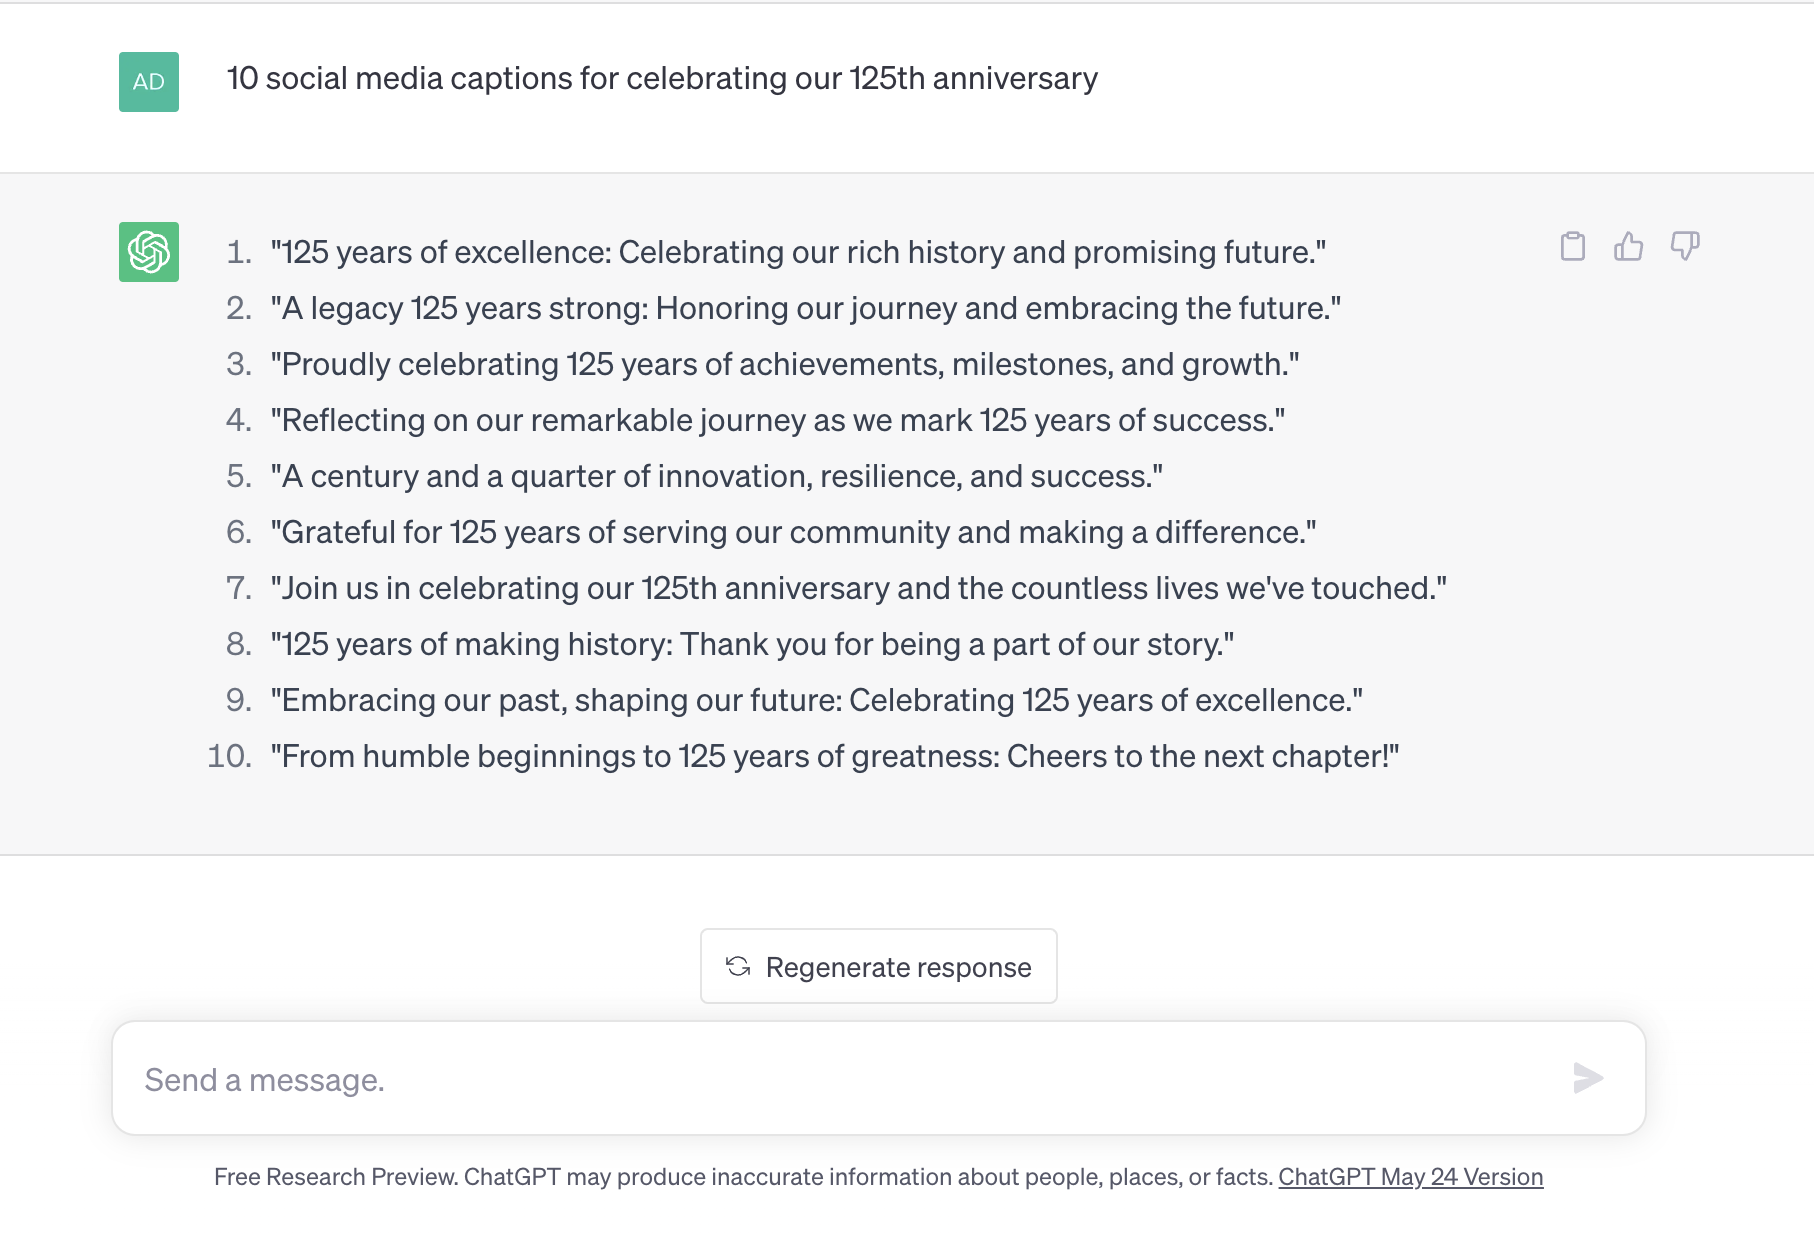This screenshot has width=1814, height=1240.
Task: Click caption 2 about a legacy 125 years strong
Action: coord(806,308)
